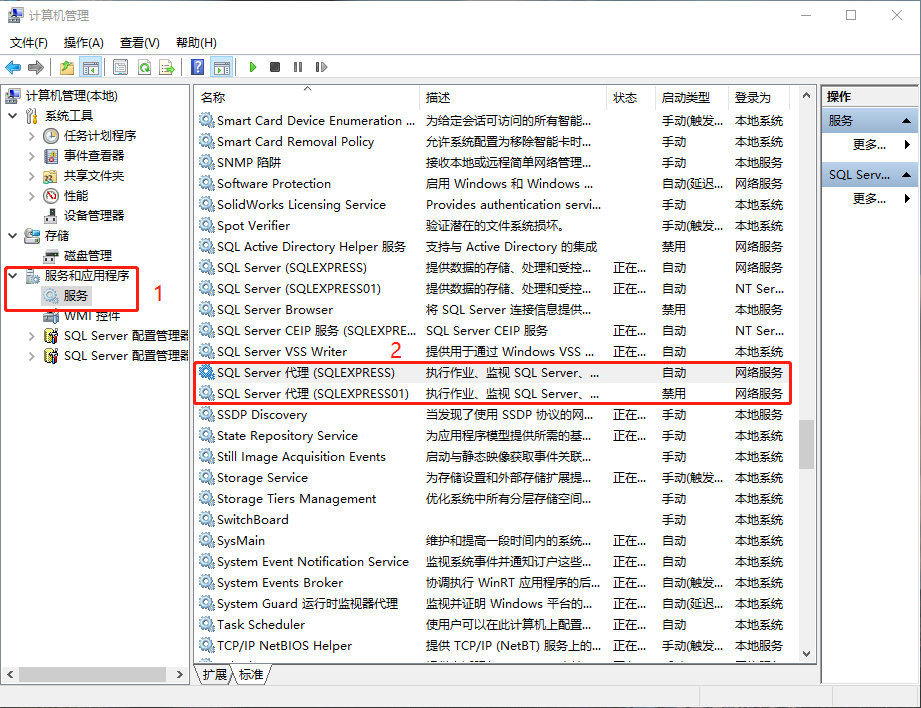
Task: Select WMI 控件 in the tree
Action: coord(92,316)
